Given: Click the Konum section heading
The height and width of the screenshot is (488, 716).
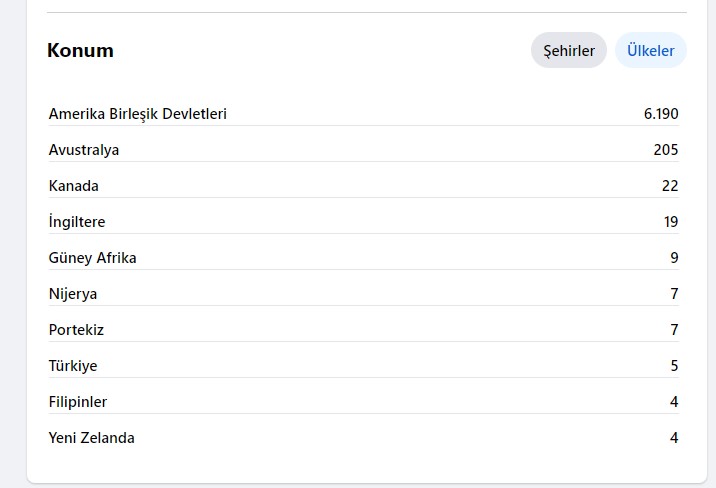Looking at the screenshot, I should point(80,50).
